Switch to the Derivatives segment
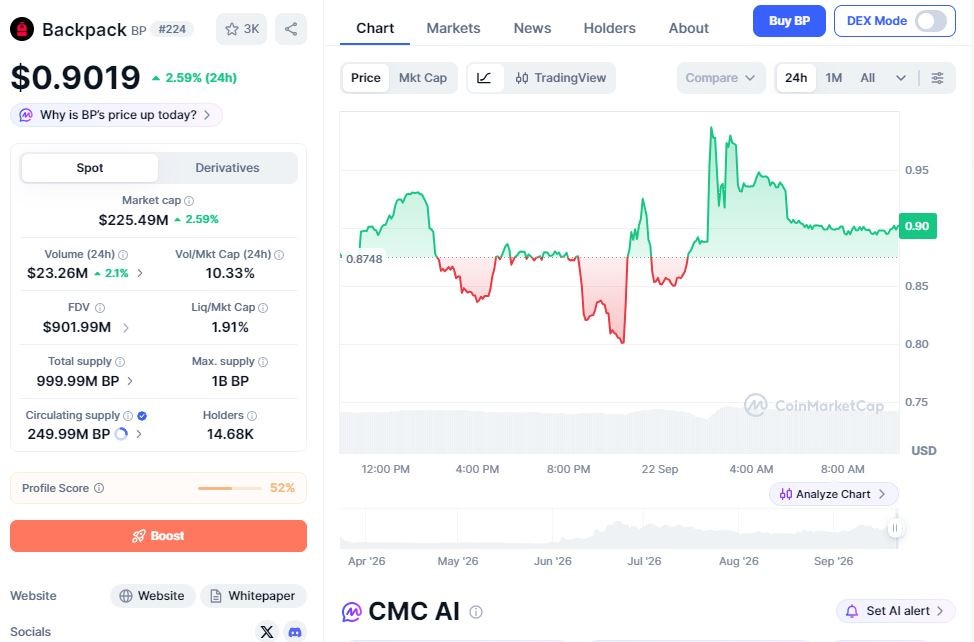 click(x=227, y=168)
